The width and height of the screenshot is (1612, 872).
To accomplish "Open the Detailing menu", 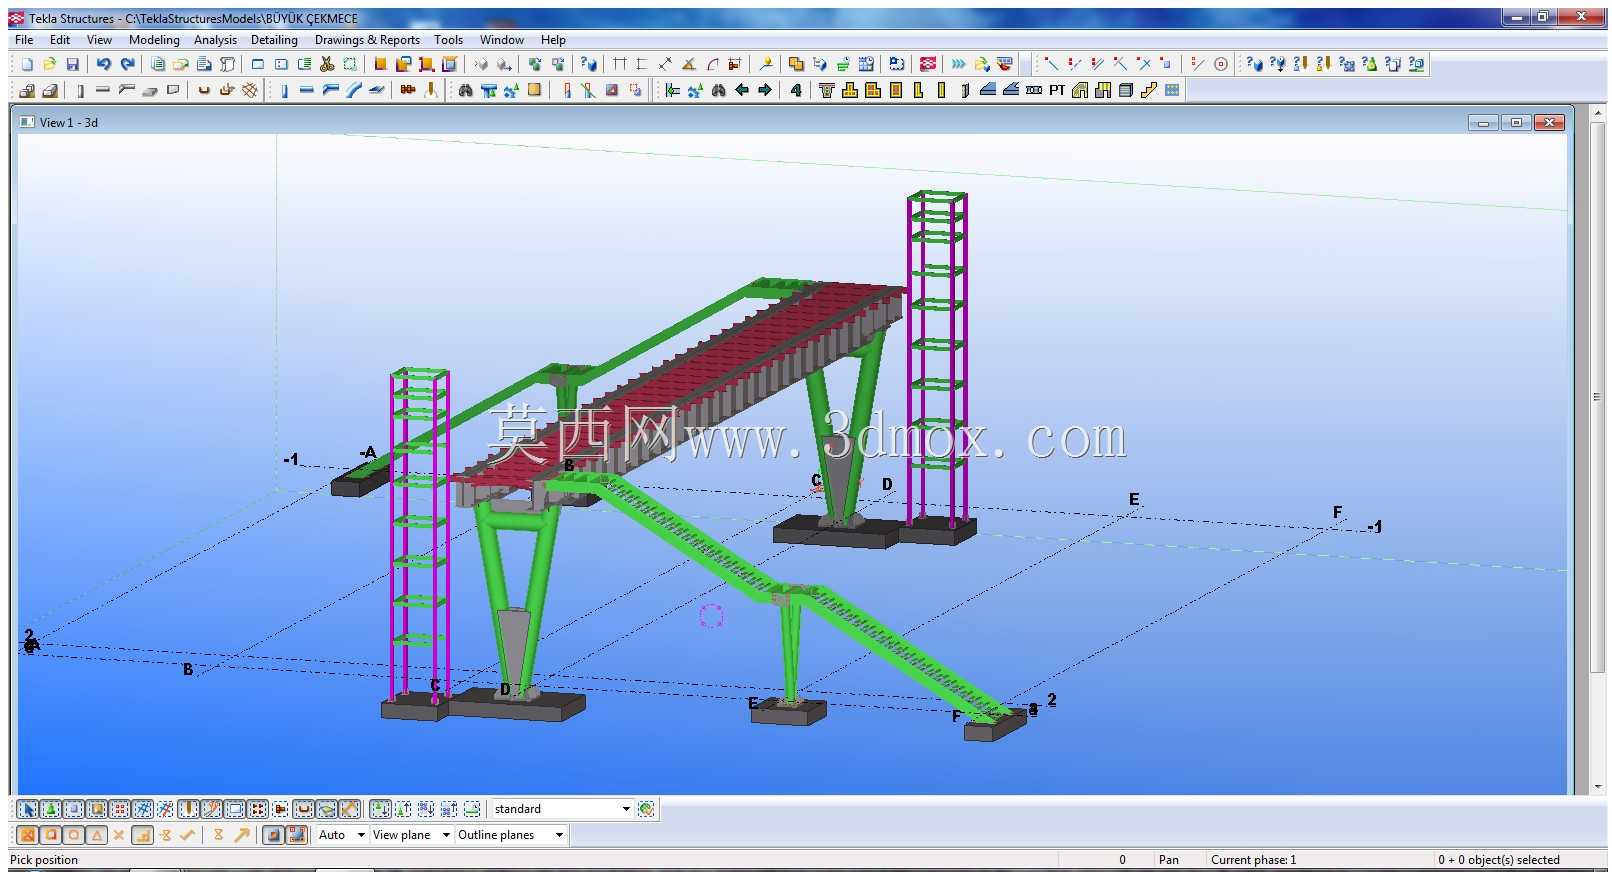I will tap(274, 40).
